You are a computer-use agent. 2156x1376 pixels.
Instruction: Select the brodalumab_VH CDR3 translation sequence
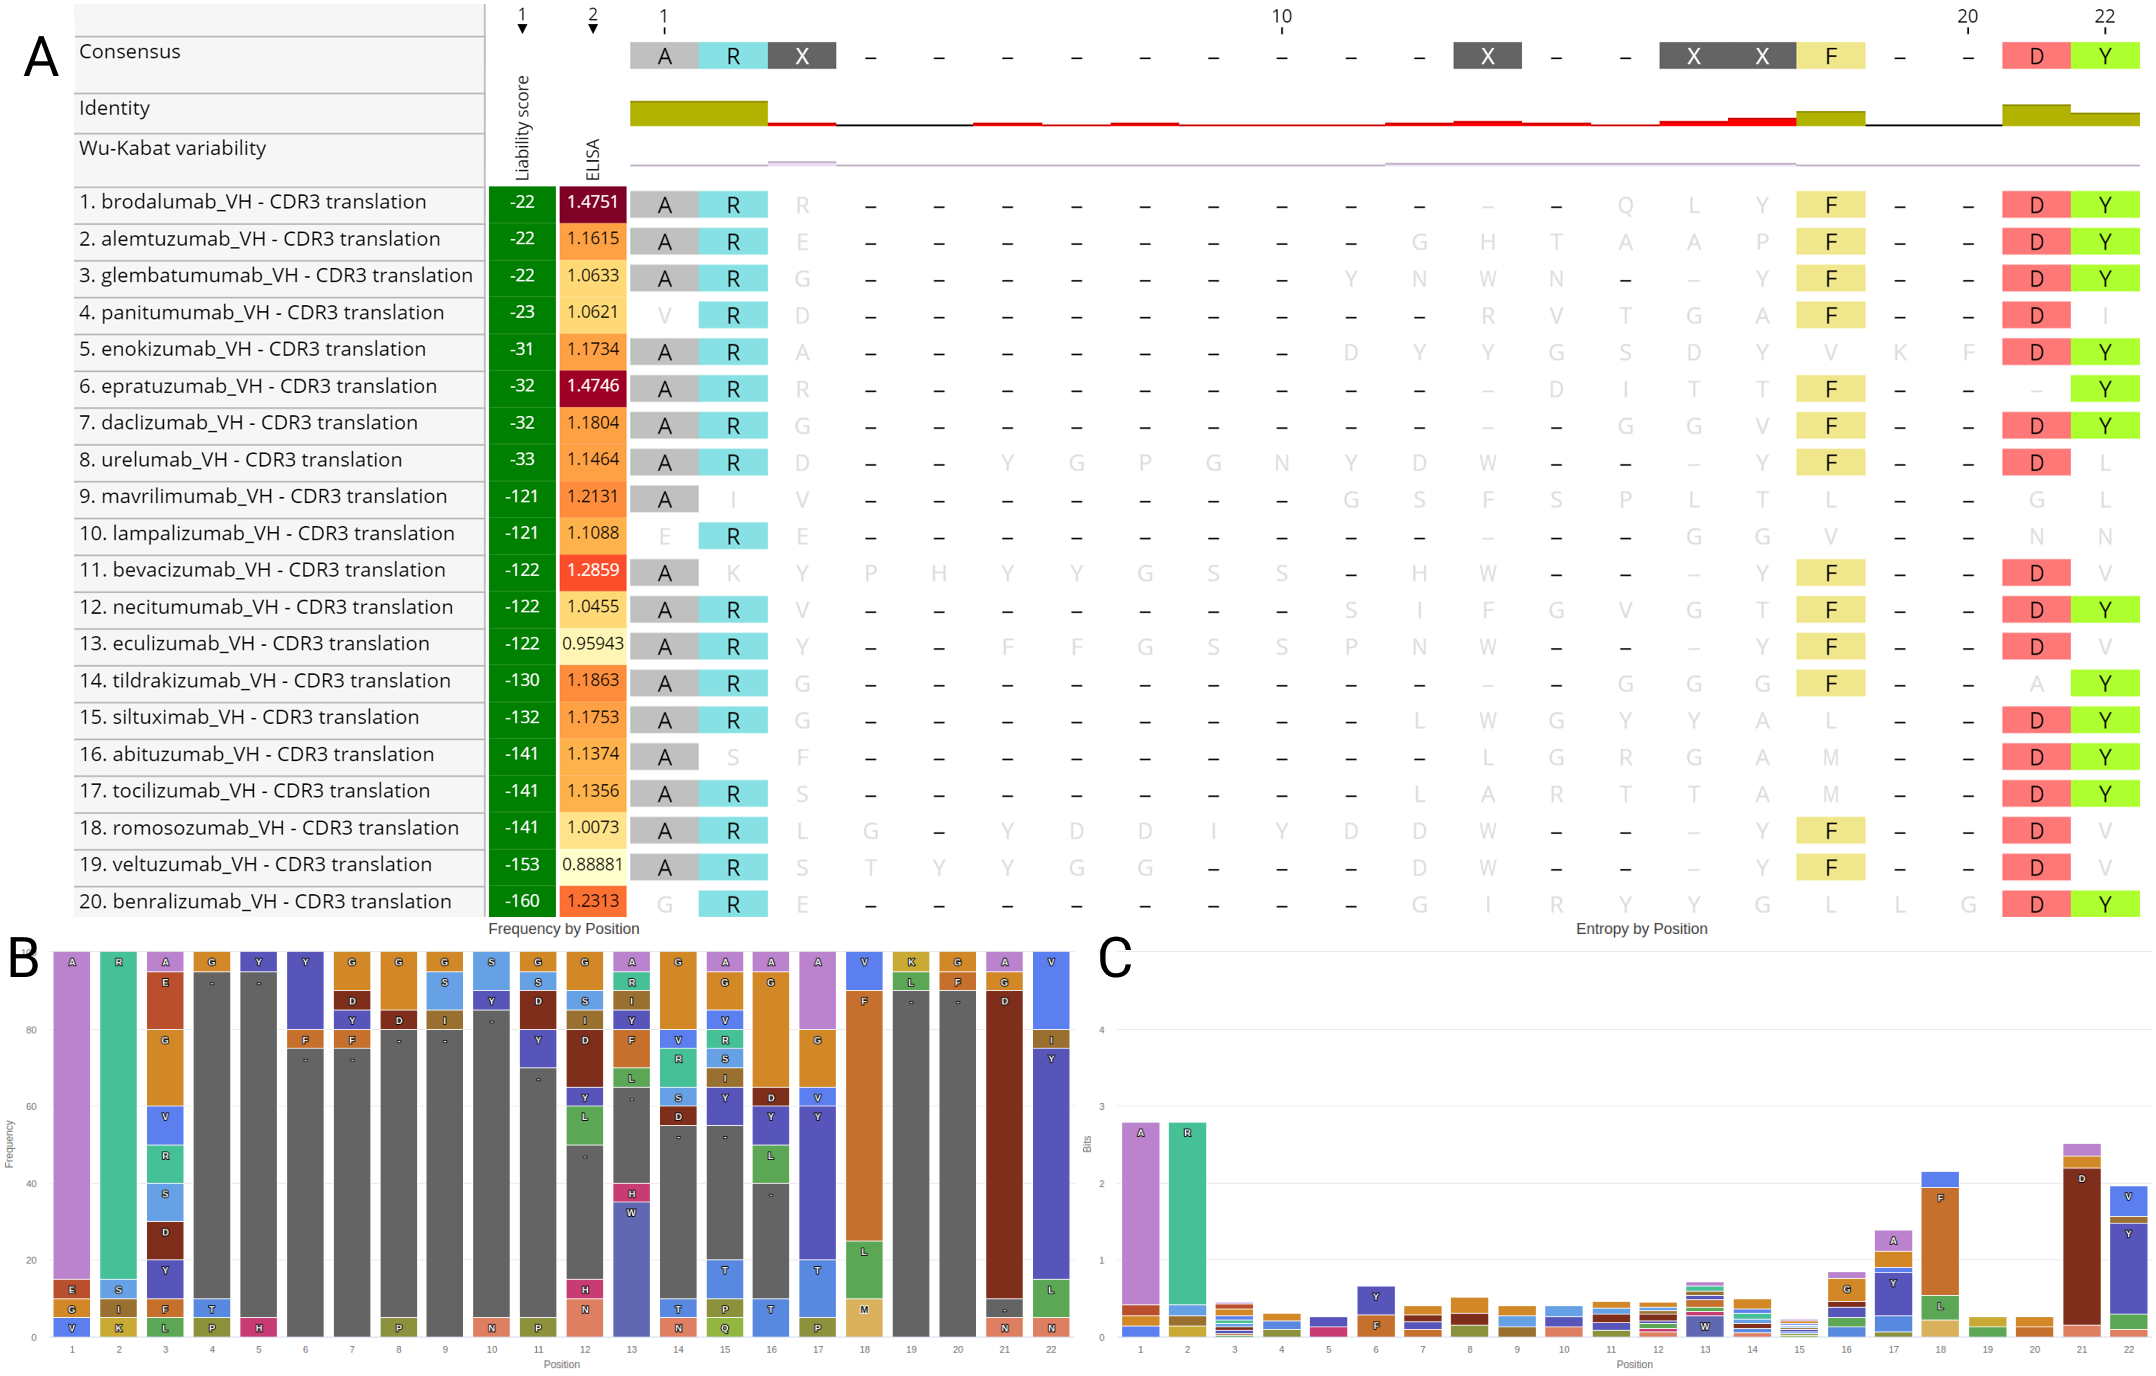coord(253,202)
